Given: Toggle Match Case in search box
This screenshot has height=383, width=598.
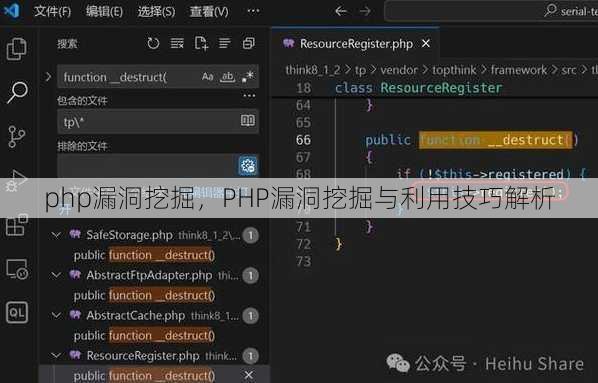Looking at the screenshot, I should point(207,77).
